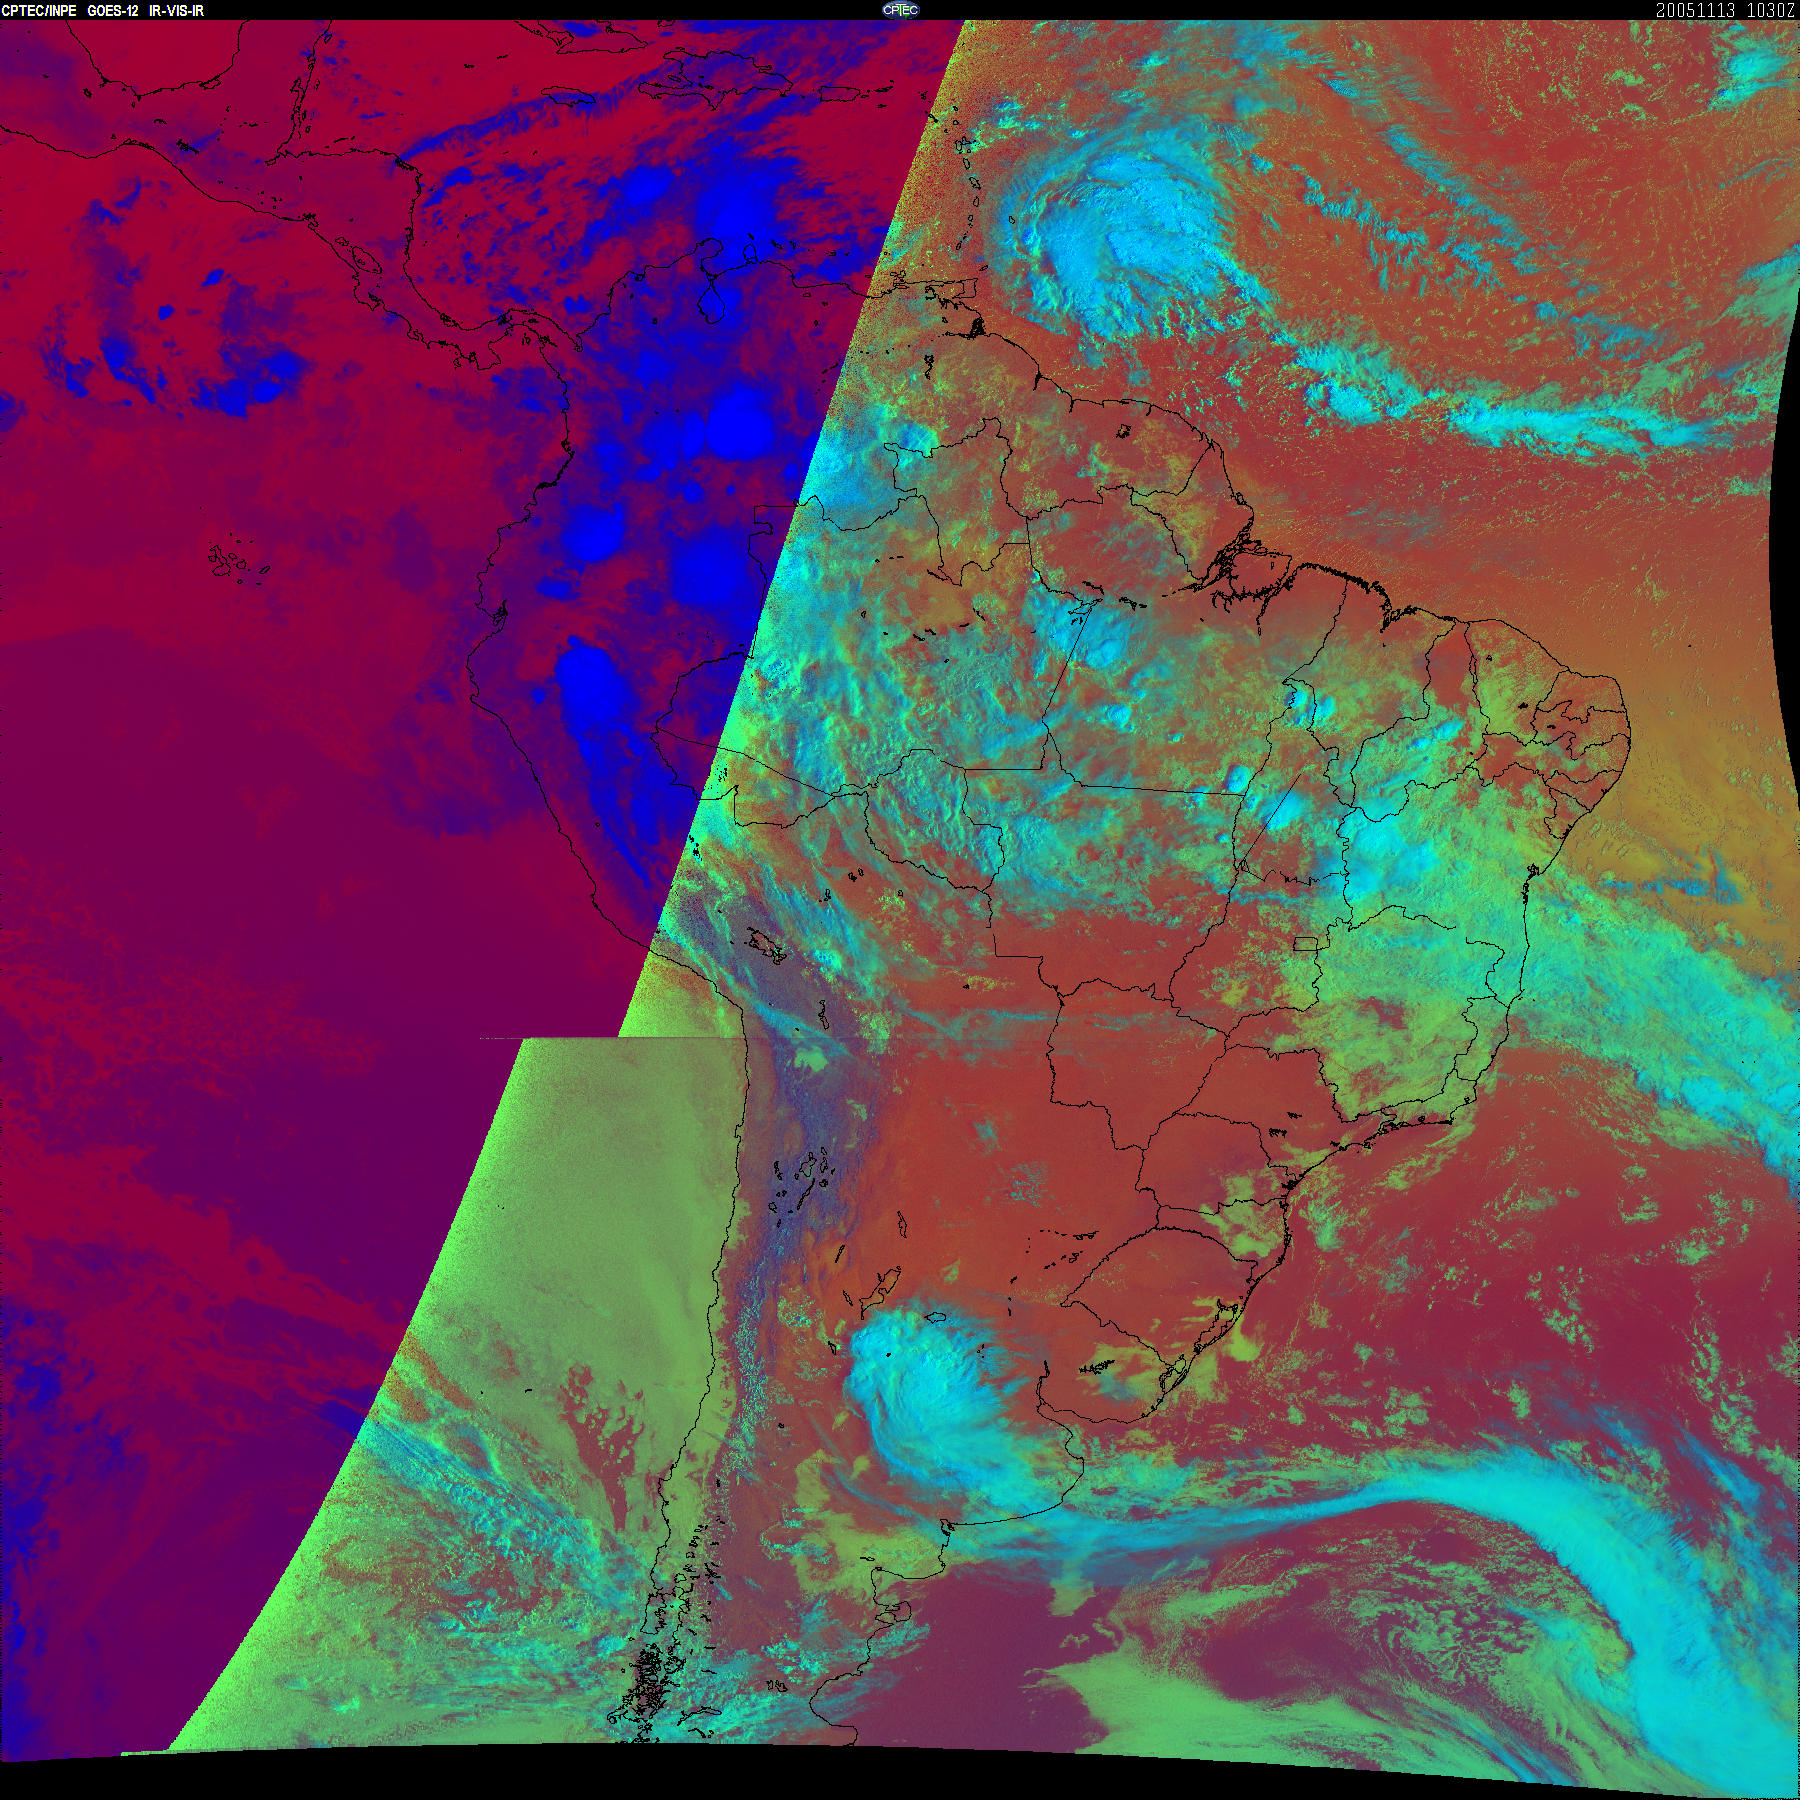1800x1800 pixels.
Task: Click the "20051113 1030Z" timestamp
Action: point(1726,10)
